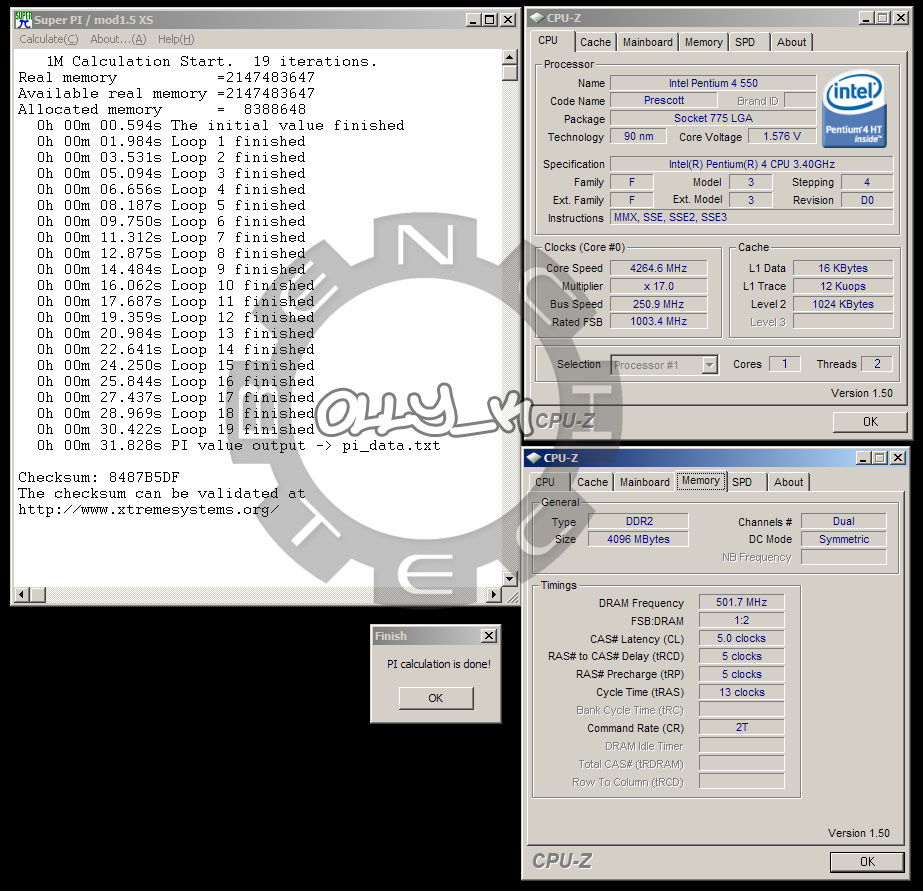Click the Core Speed 4264.6 MHz field
This screenshot has width=923, height=891.
tap(658, 268)
